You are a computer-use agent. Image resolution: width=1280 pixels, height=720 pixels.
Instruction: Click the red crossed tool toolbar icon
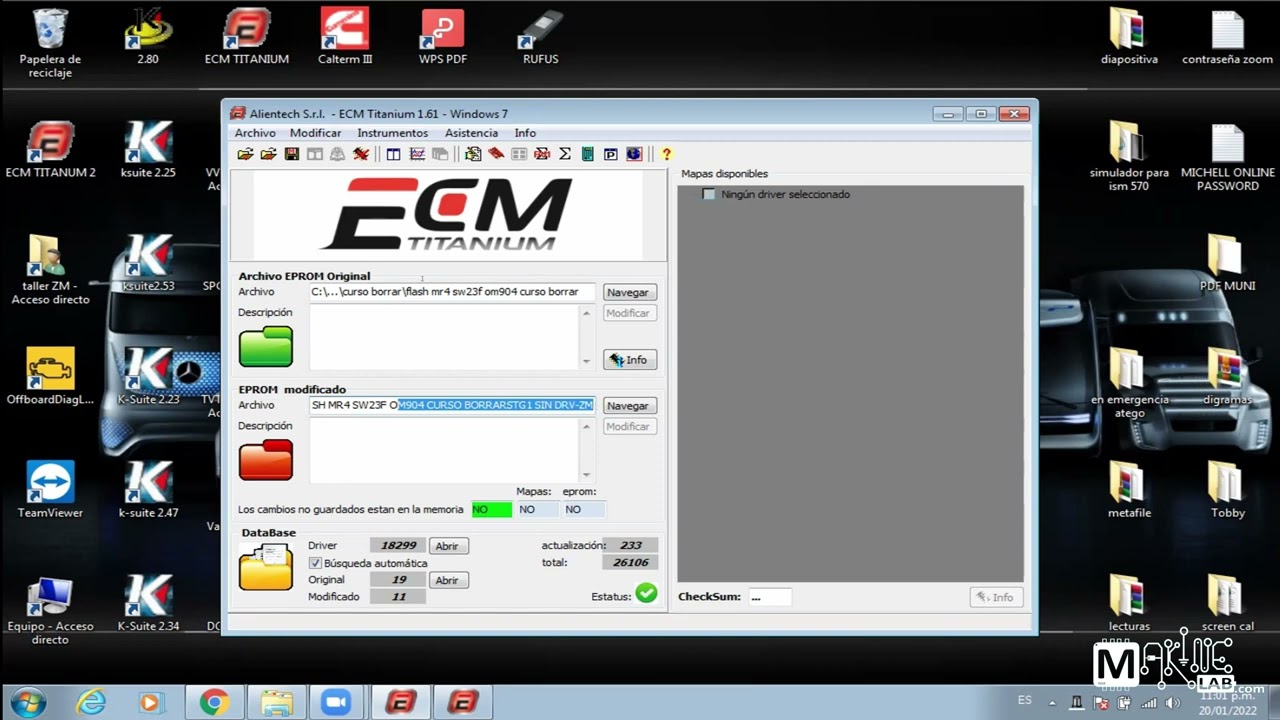(361, 154)
